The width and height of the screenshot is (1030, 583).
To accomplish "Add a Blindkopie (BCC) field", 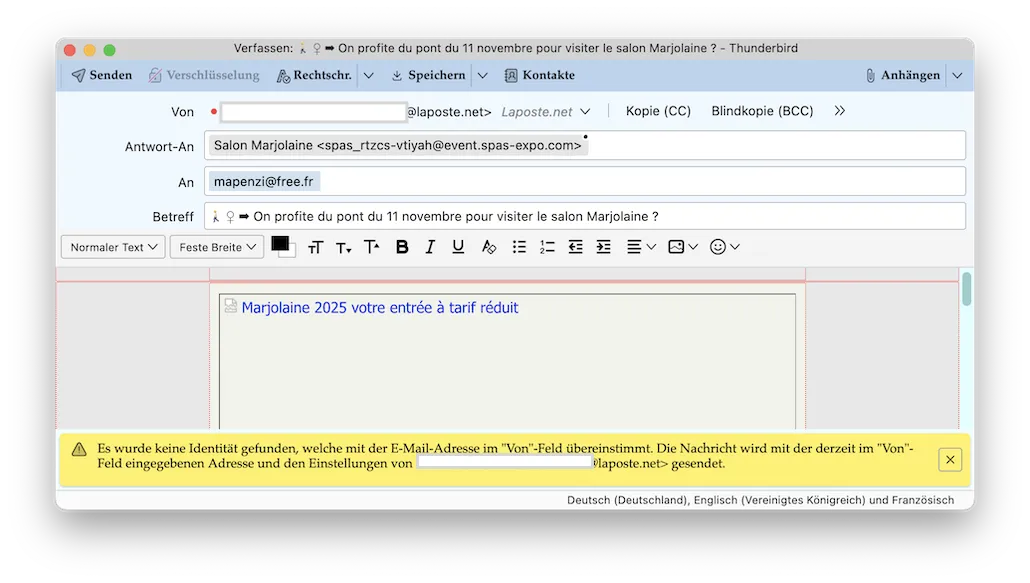I will [762, 111].
